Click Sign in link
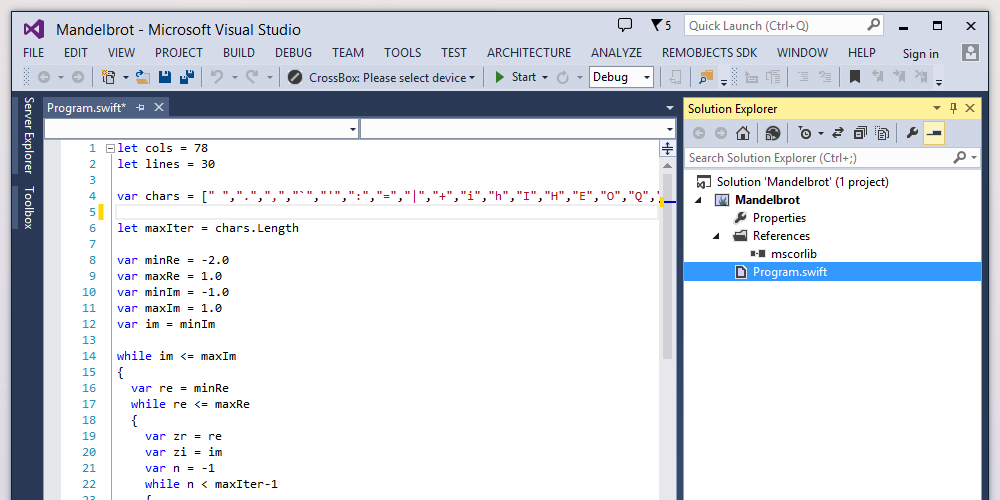 click(920, 54)
